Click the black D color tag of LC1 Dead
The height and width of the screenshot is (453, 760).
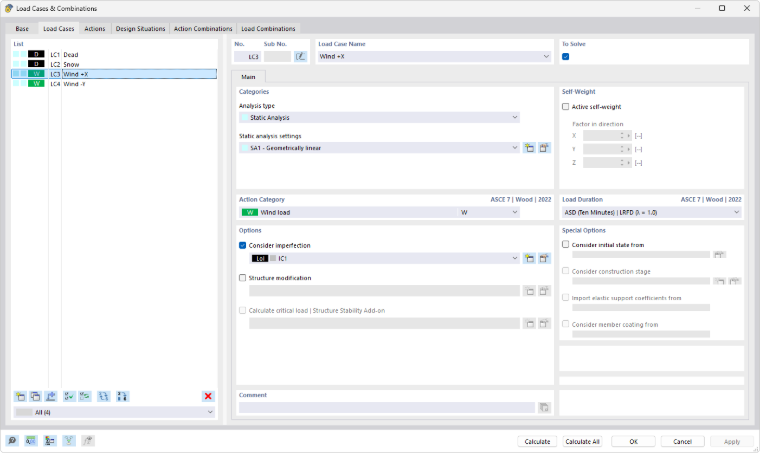(x=36, y=54)
